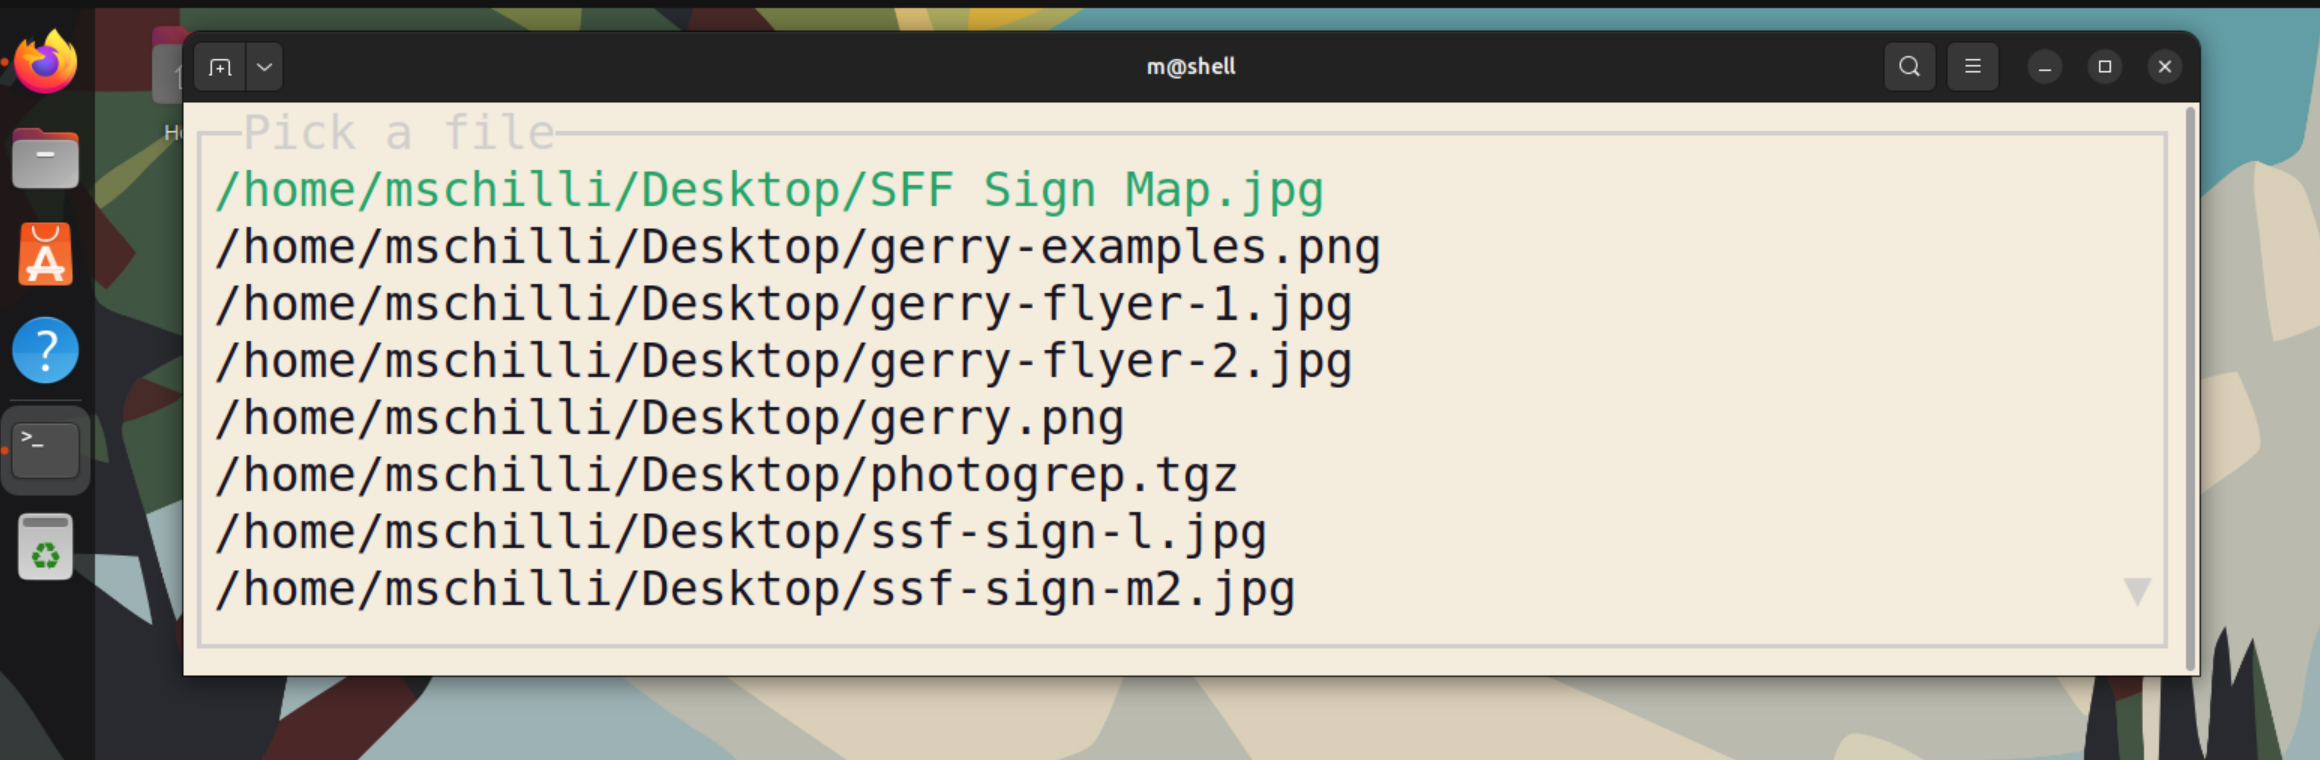Launch Ubuntu Software app store
This screenshot has height=760, width=2320.
pyautogui.click(x=45, y=255)
